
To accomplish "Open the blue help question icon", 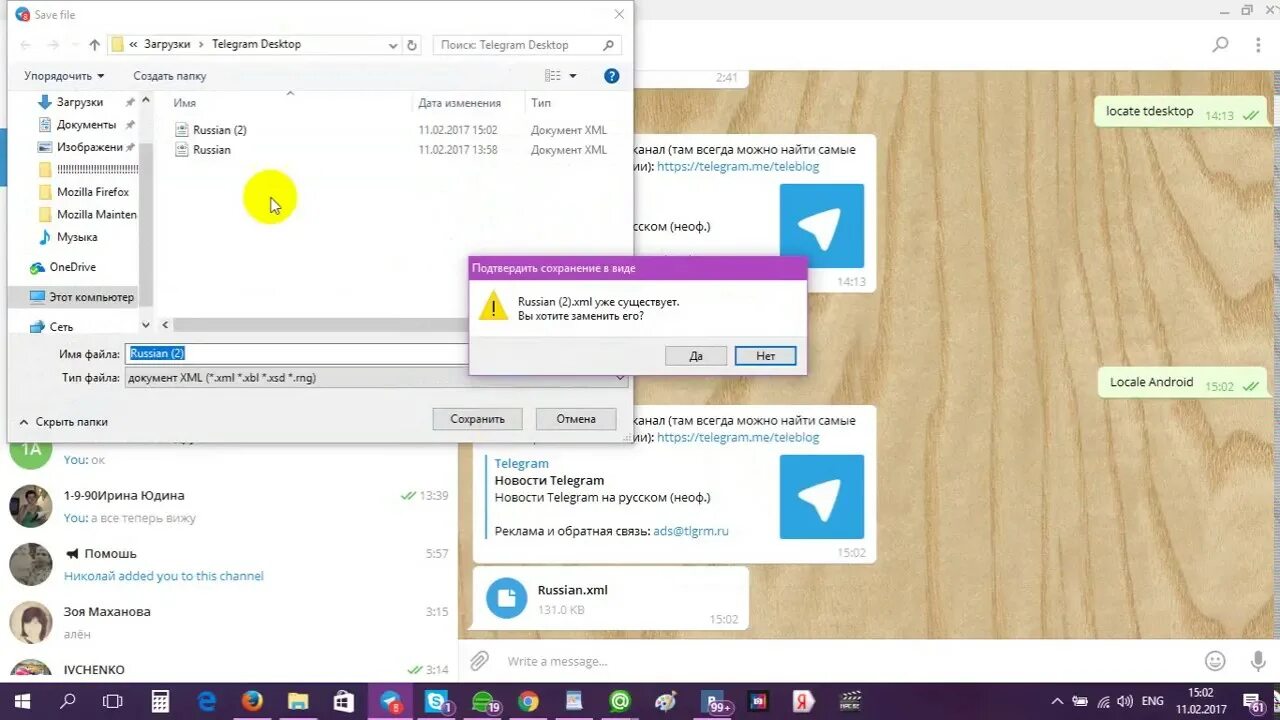I will pos(612,76).
